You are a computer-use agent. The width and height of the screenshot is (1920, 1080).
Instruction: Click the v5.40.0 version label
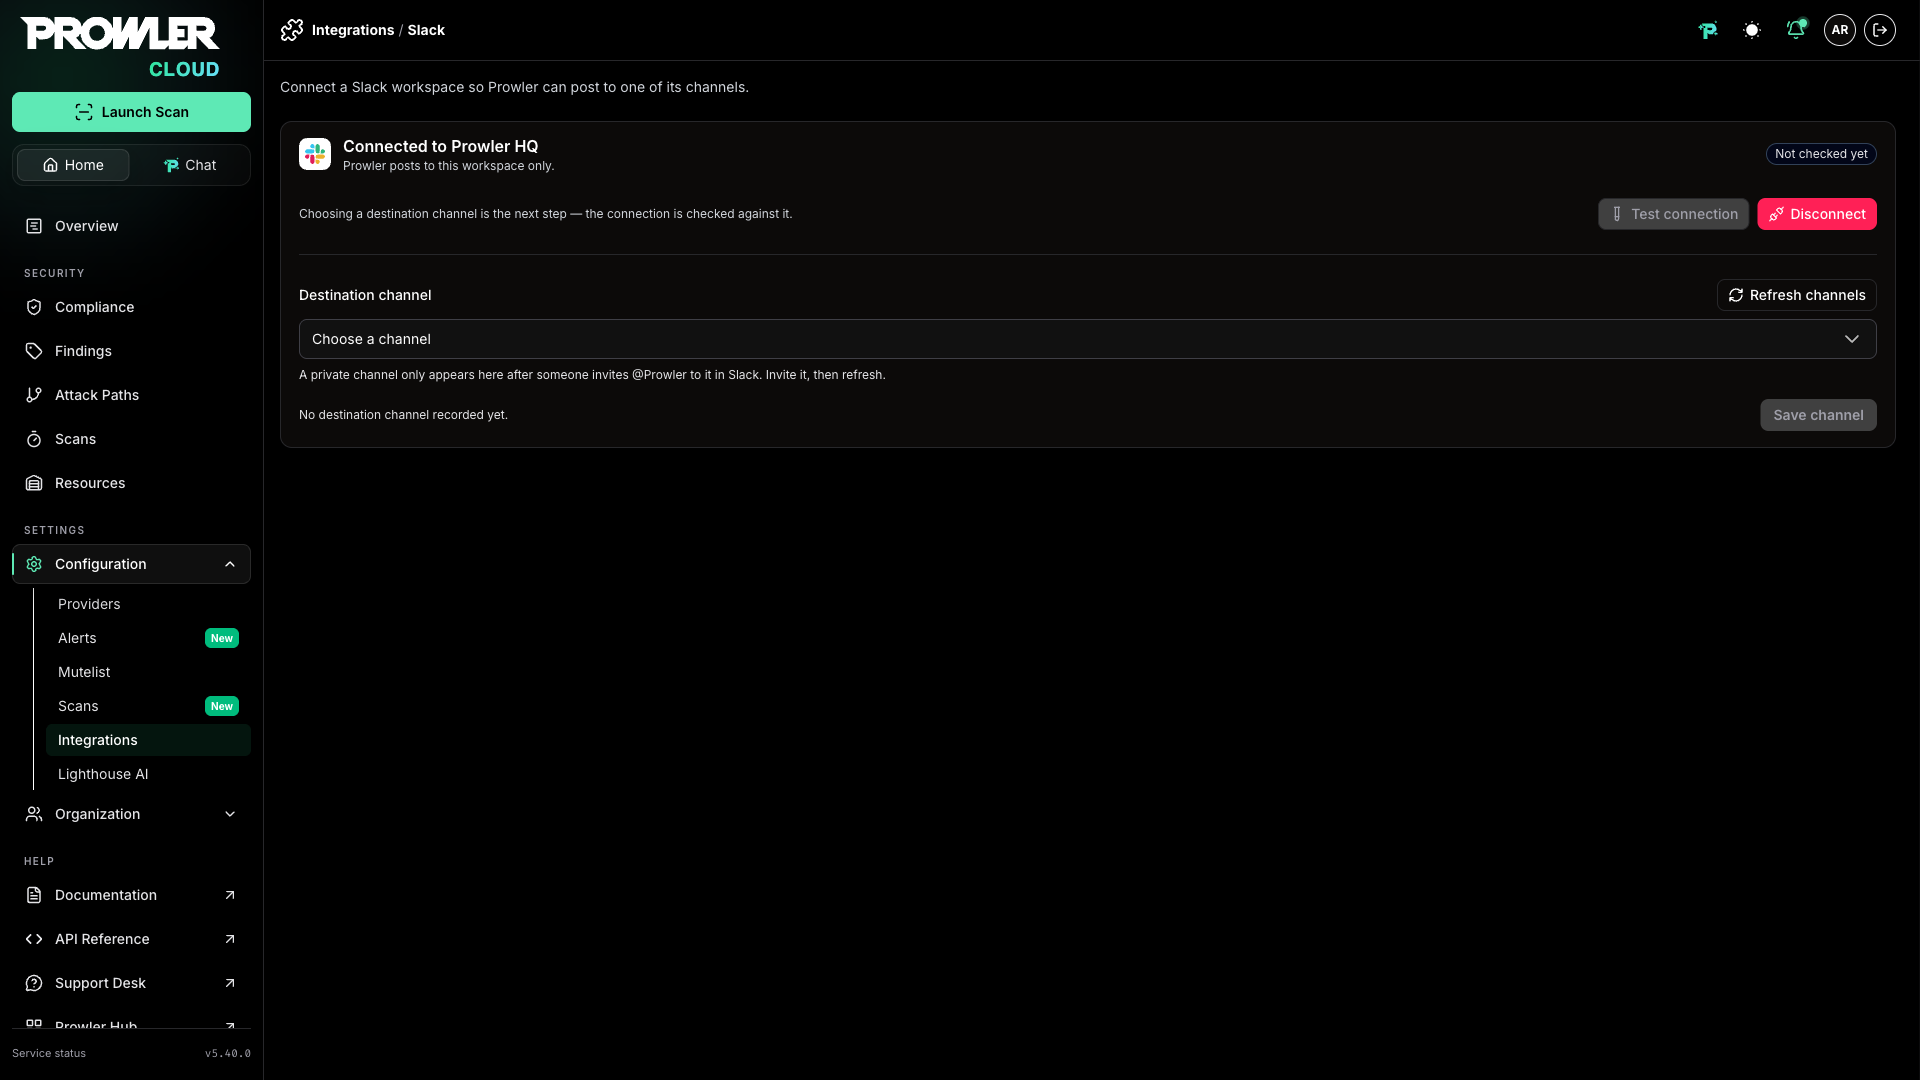[x=228, y=1053]
